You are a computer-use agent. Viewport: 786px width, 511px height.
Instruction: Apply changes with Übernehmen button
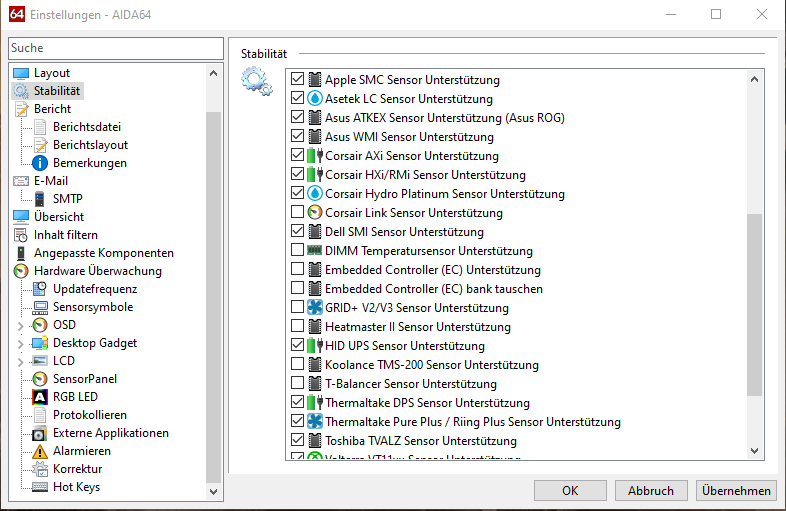tap(736, 490)
